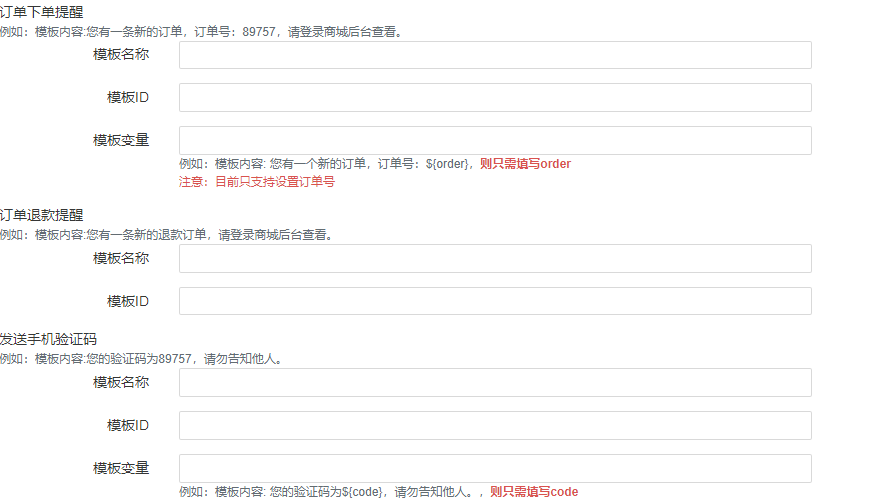Click 模板ID field under 订单退款提醒
The image size is (885, 501).
(x=495, y=301)
